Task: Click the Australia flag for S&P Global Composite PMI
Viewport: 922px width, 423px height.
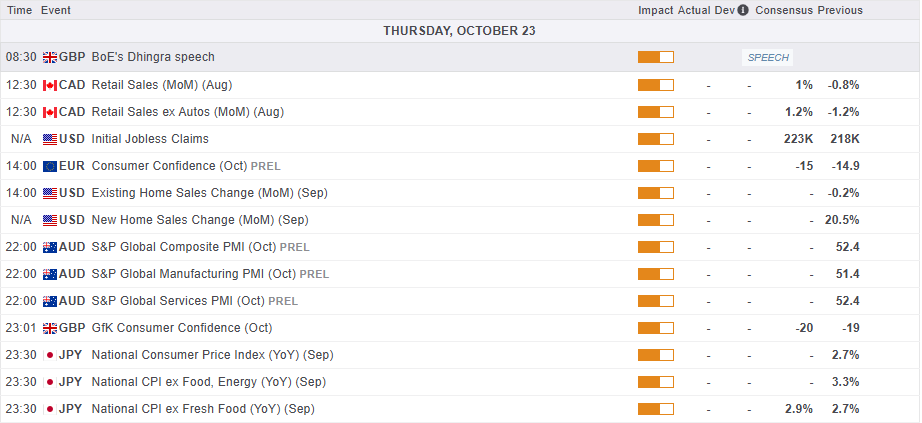Action: (x=50, y=247)
